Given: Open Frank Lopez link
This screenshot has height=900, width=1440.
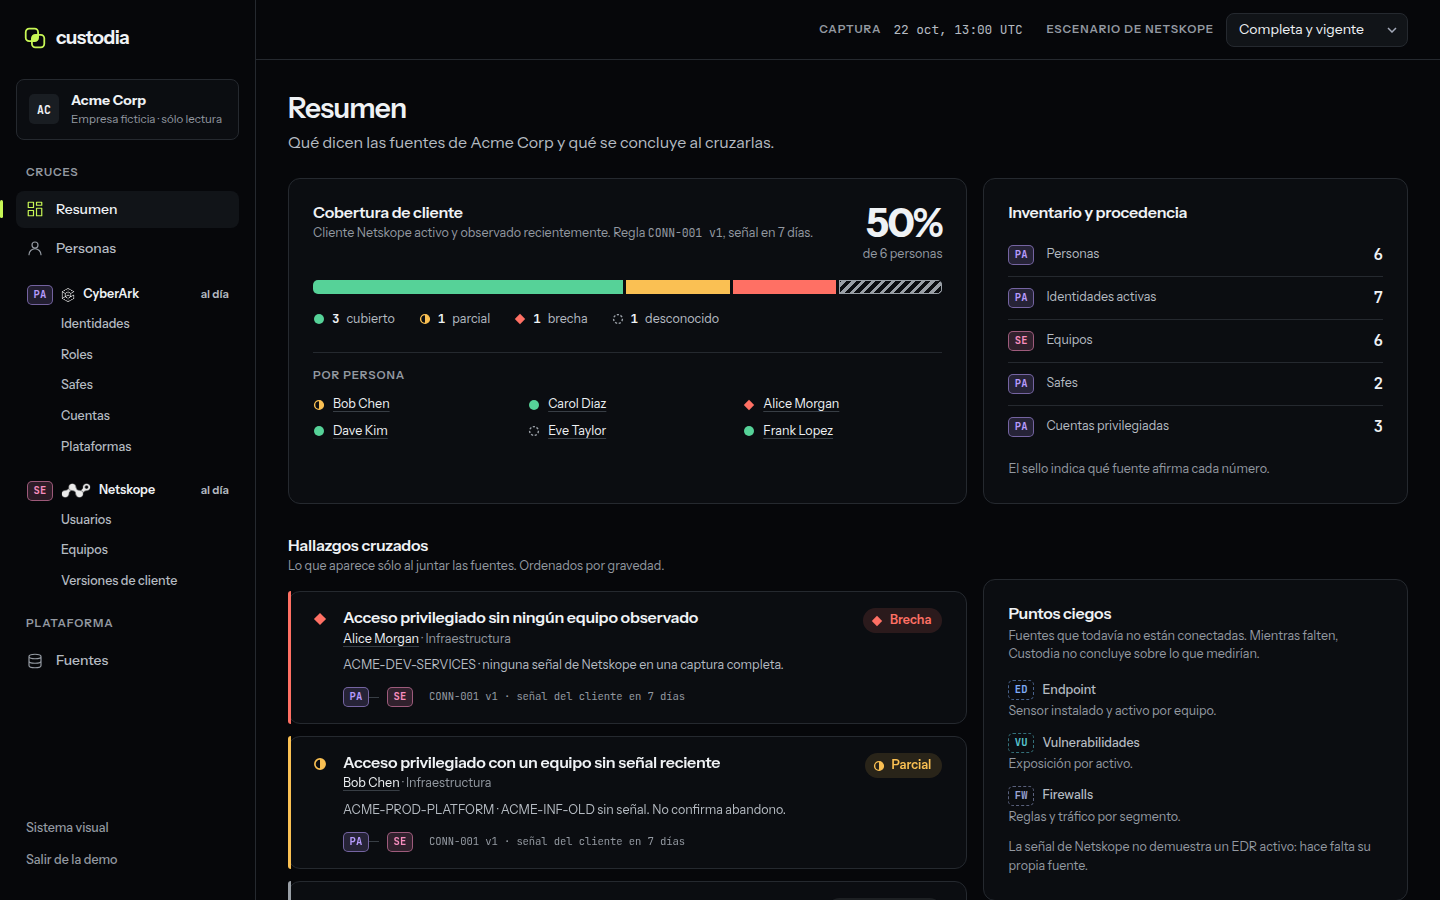Looking at the screenshot, I should [798, 431].
